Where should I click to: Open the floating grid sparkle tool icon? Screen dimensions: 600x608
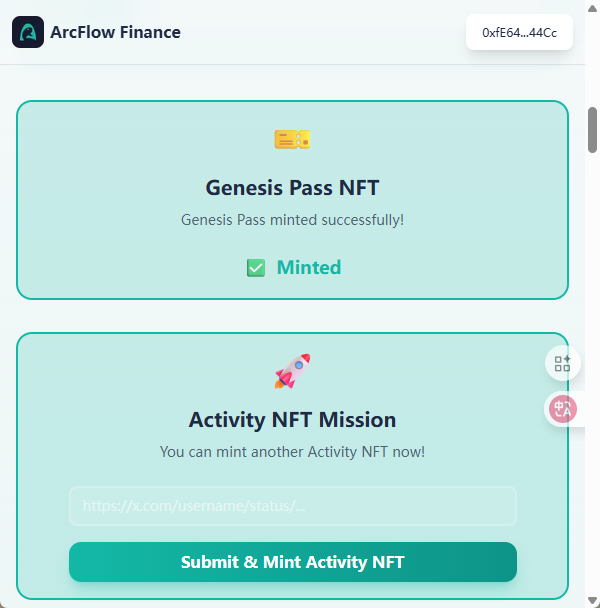click(562, 364)
